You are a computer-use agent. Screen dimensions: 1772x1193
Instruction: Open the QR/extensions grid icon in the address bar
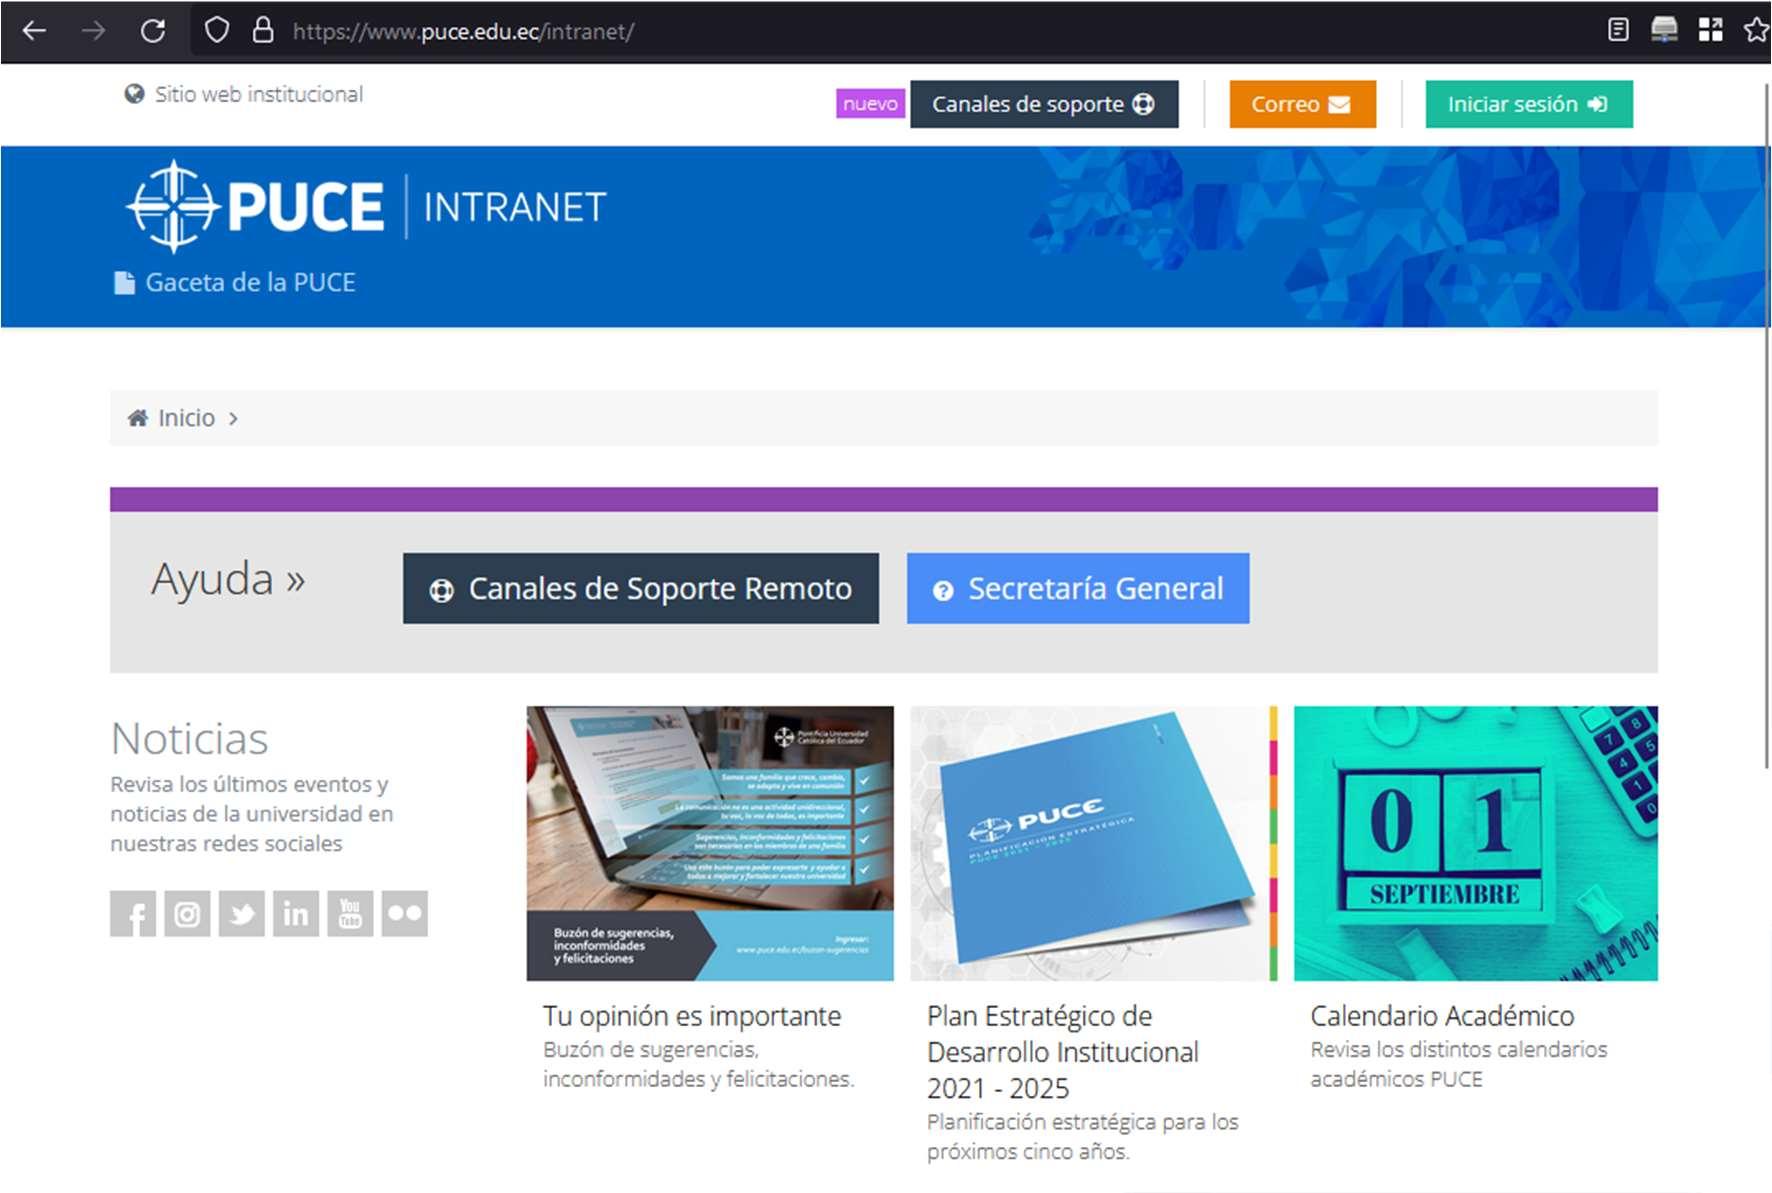coord(1711,30)
